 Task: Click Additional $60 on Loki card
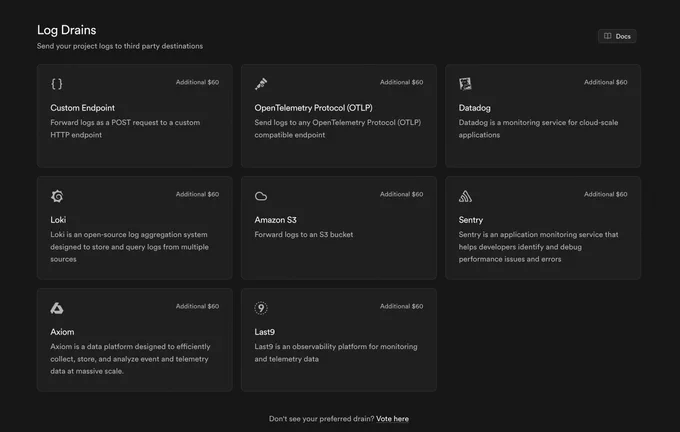pos(197,194)
